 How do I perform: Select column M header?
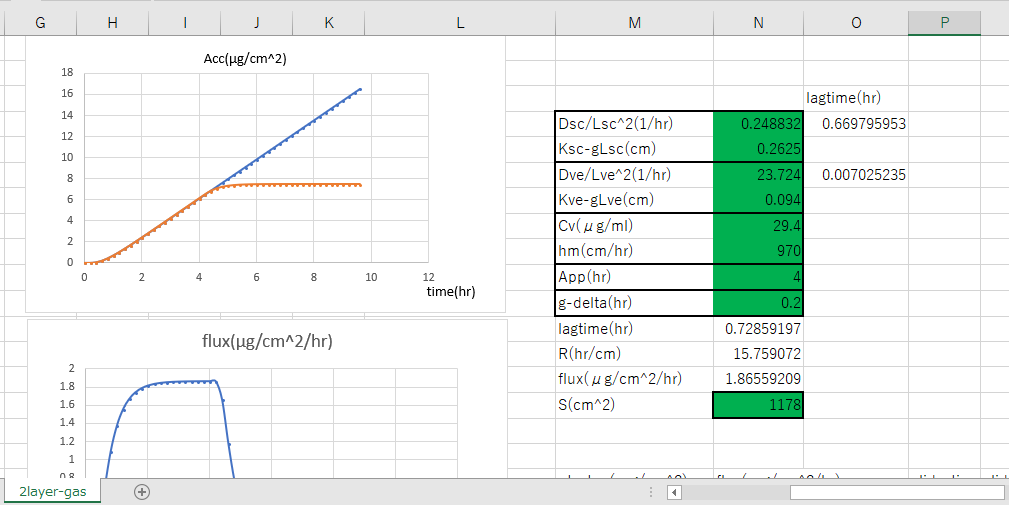pos(634,23)
